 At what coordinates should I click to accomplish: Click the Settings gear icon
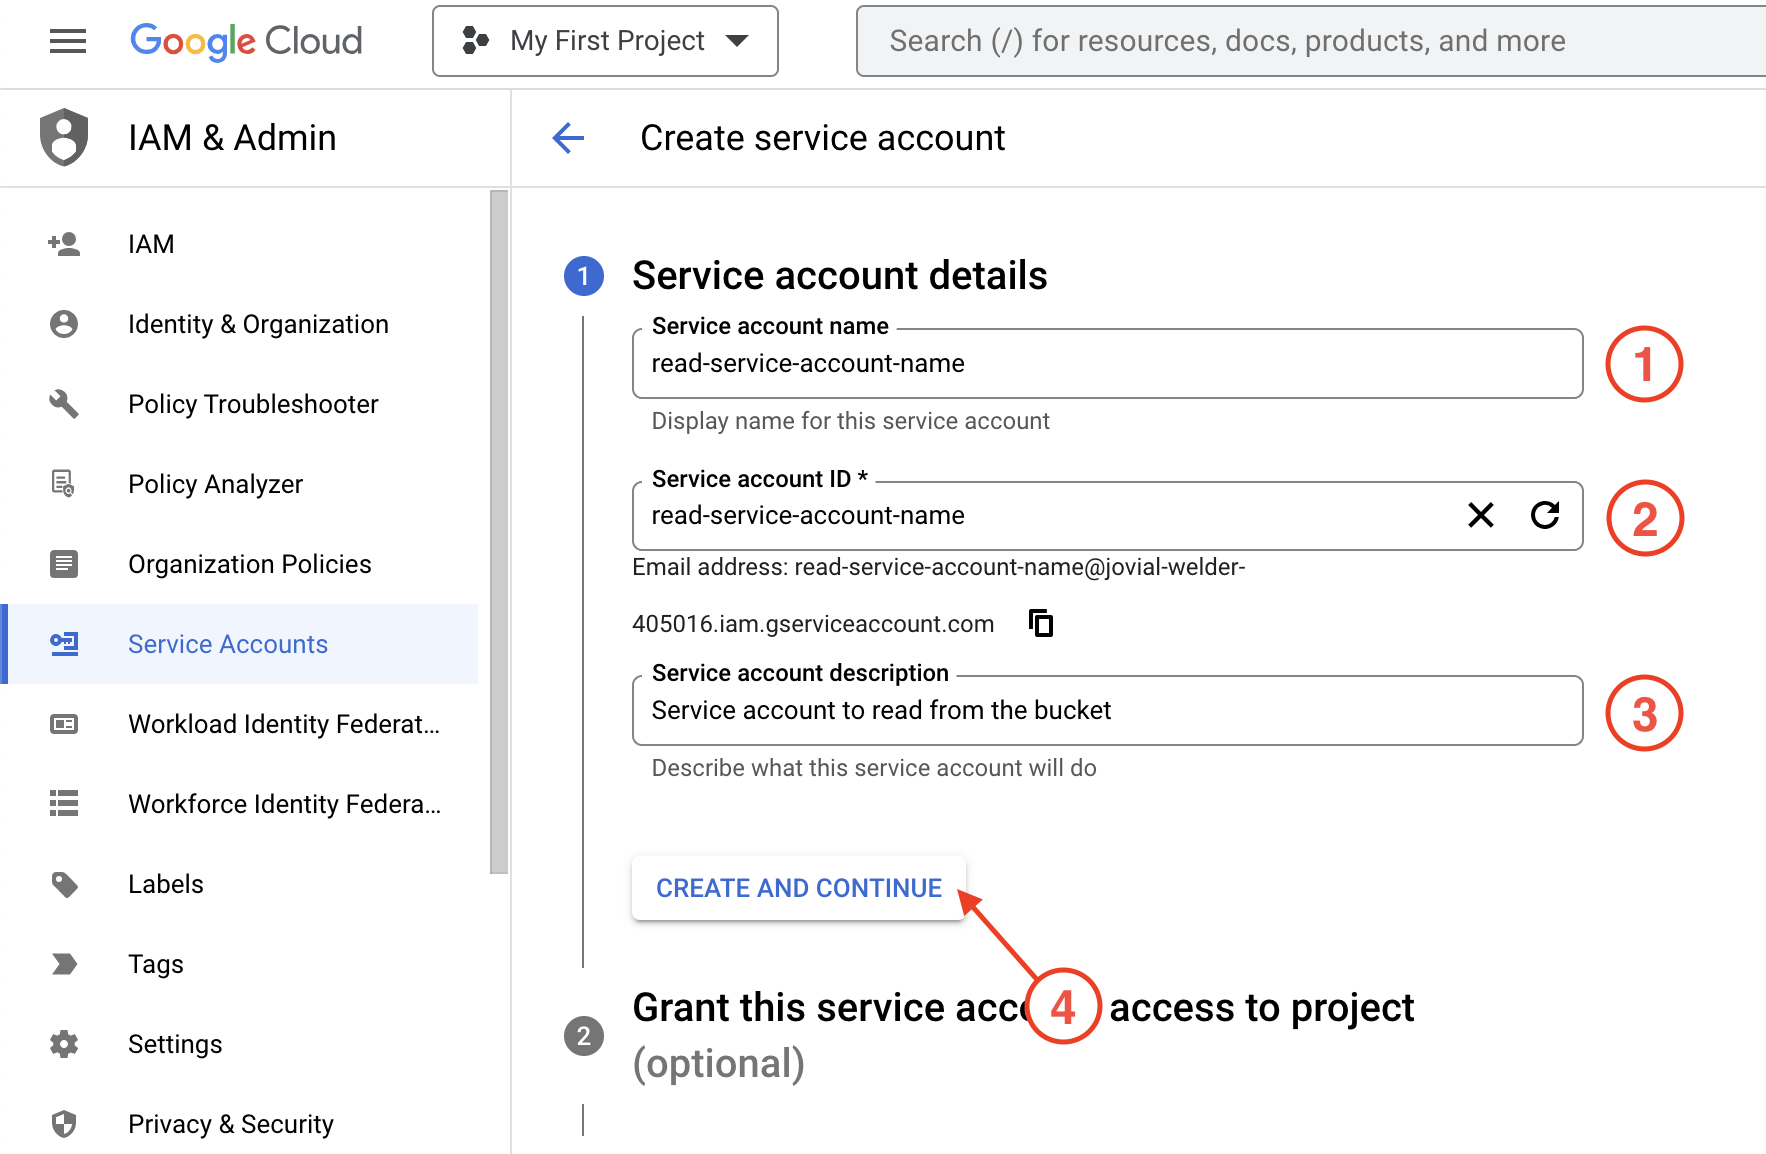click(x=64, y=1044)
